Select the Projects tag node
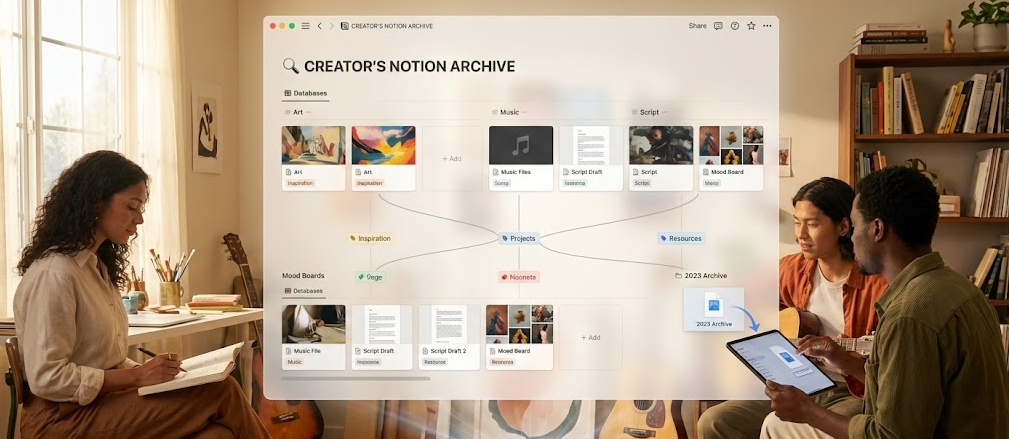Viewport: 1009px width, 439px height. point(519,238)
